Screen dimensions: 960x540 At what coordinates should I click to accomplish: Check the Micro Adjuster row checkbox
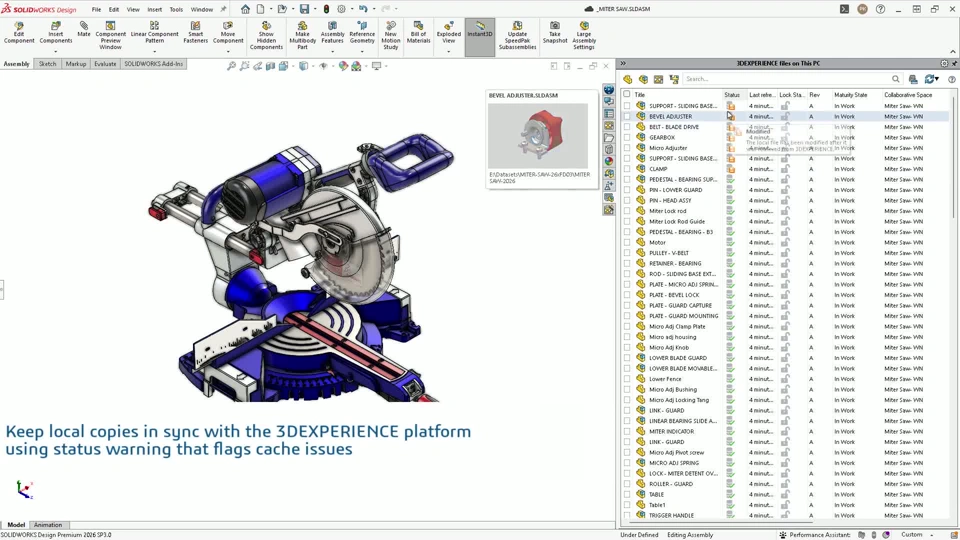tap(626, 148)
